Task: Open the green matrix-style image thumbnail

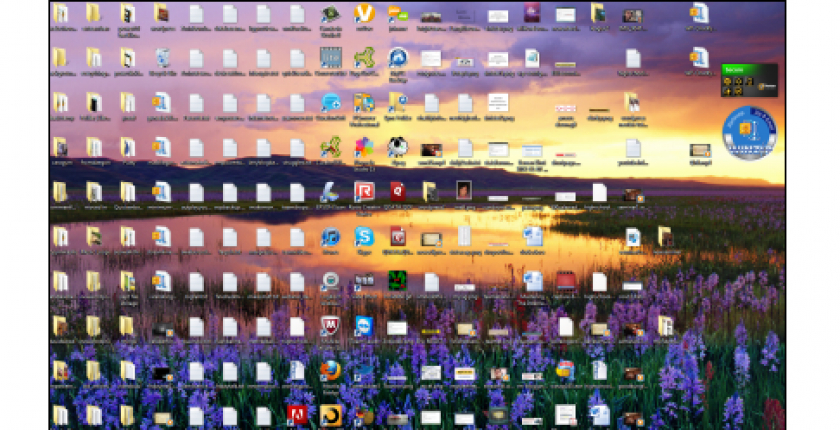Action: [x=398, y=279]
